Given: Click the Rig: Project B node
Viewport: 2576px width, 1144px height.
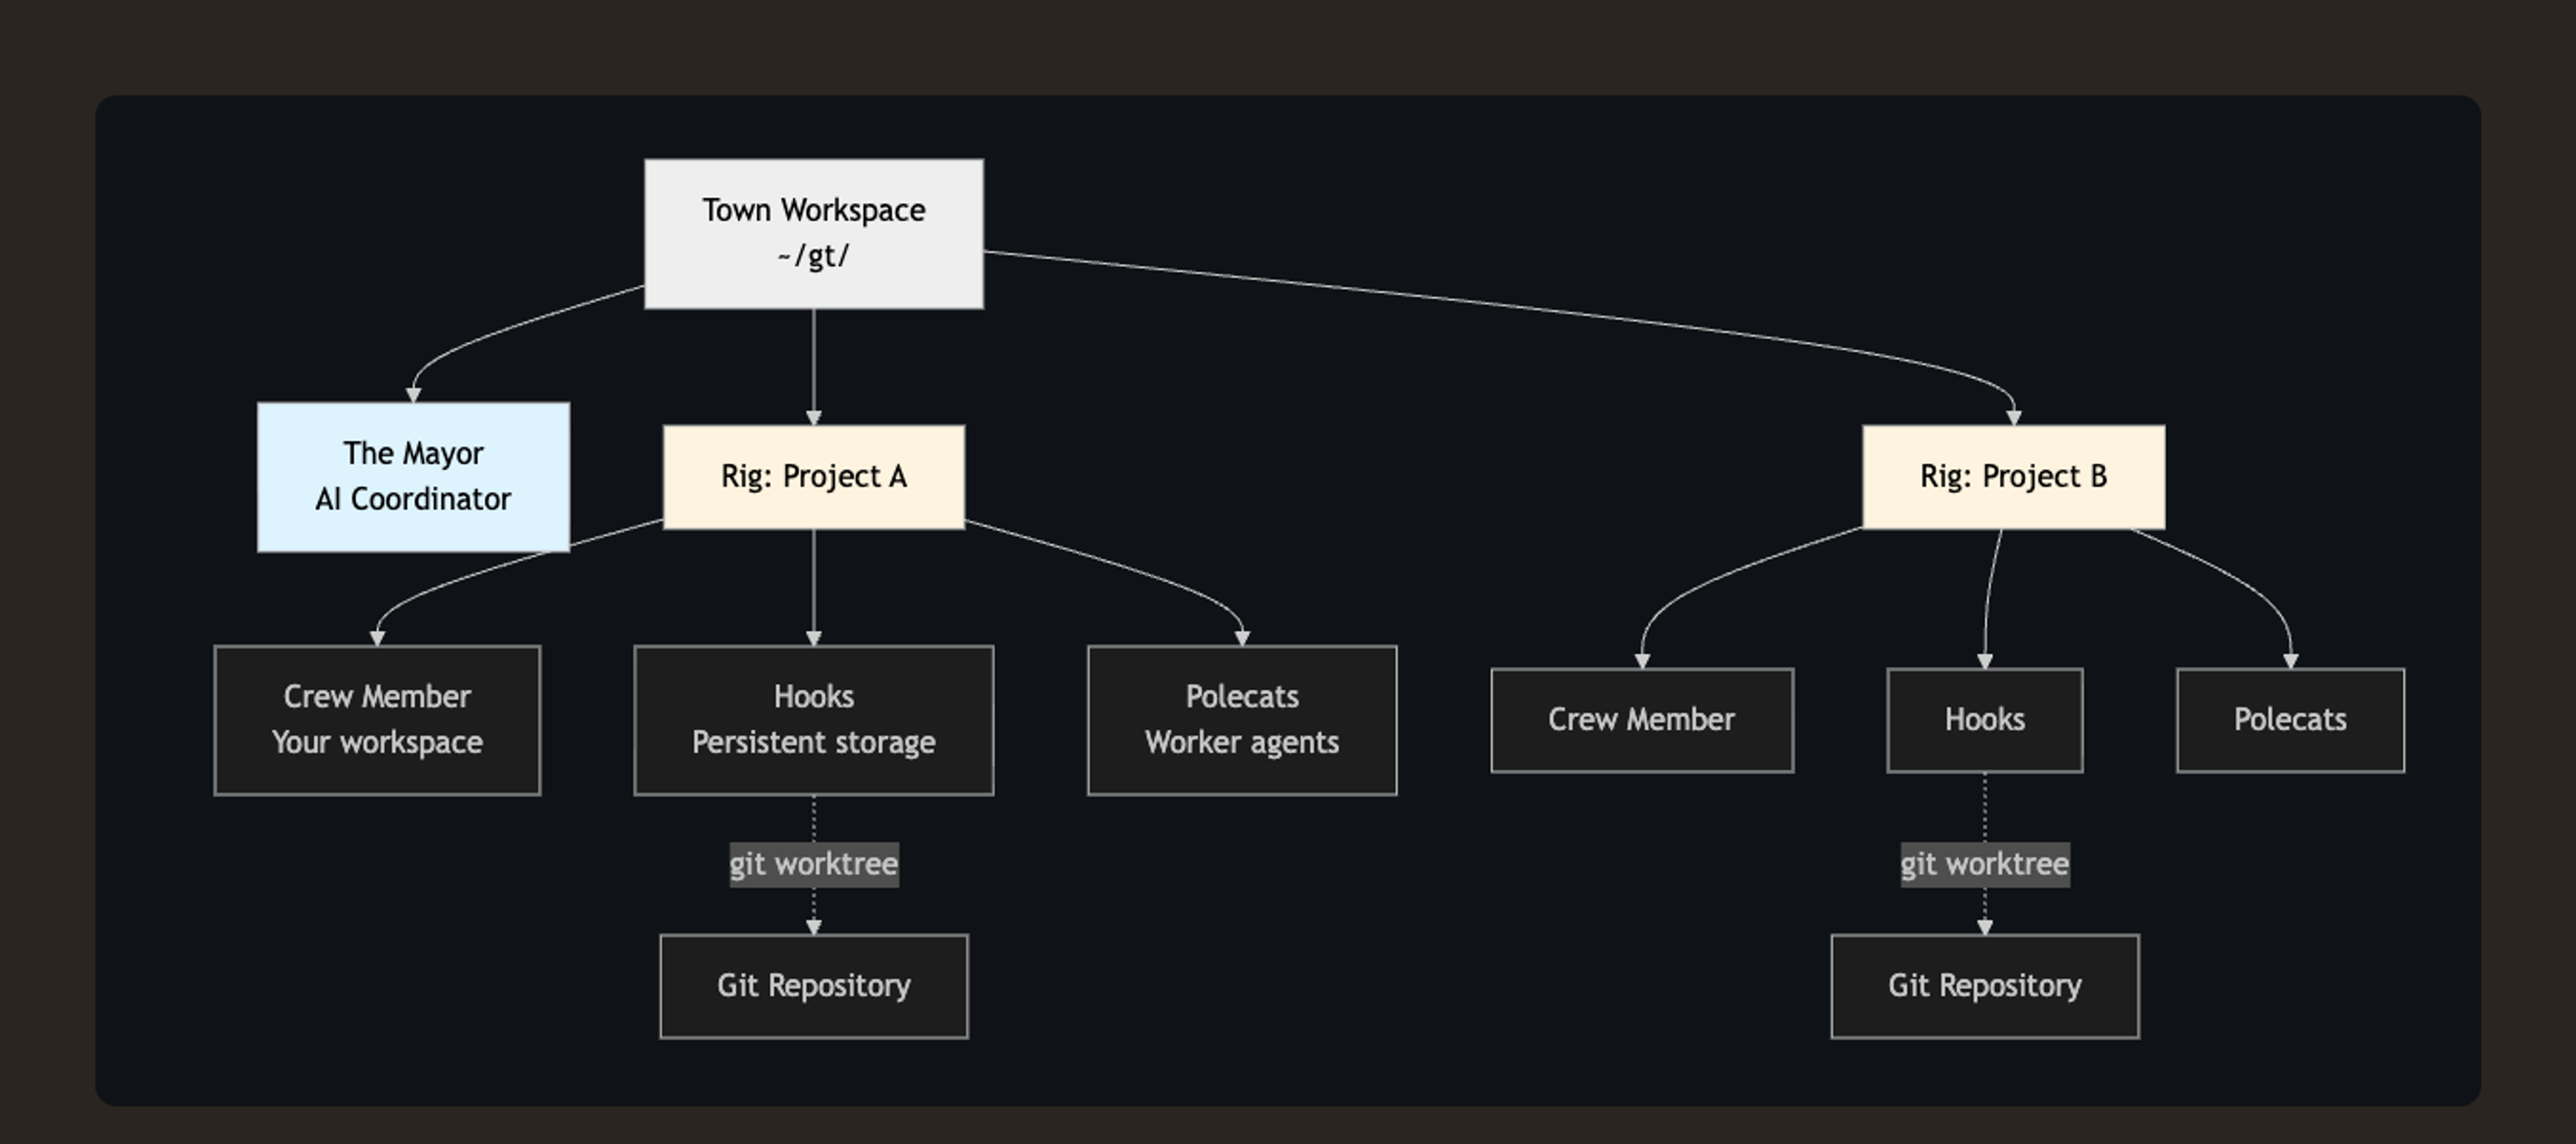Looking at the screenshot, I should (2012, 477).
